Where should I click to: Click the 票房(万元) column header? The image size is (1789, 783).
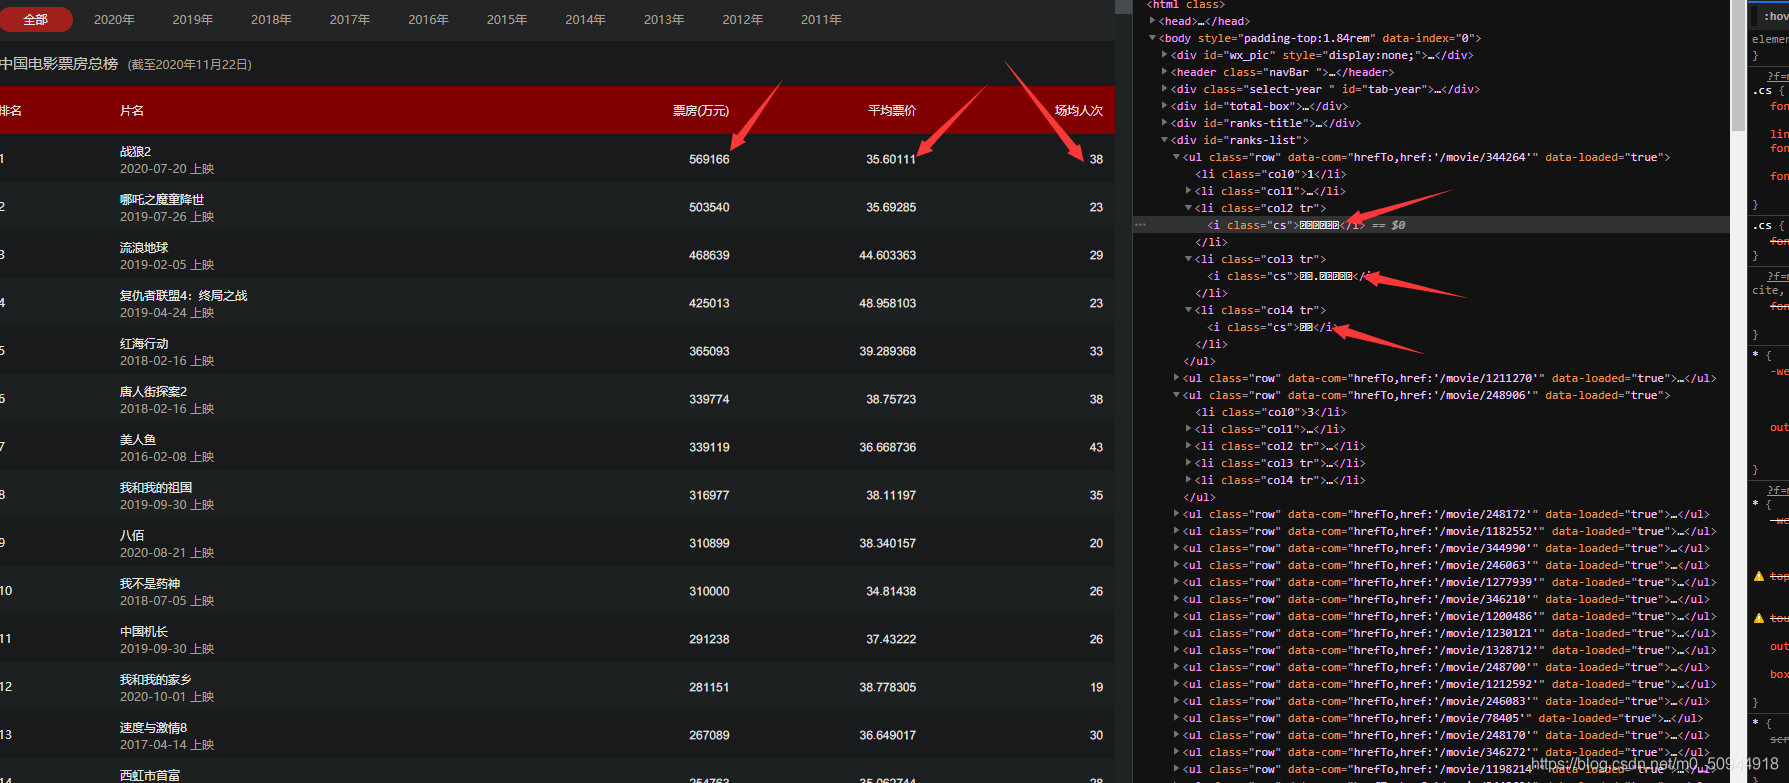pos(701,110)
